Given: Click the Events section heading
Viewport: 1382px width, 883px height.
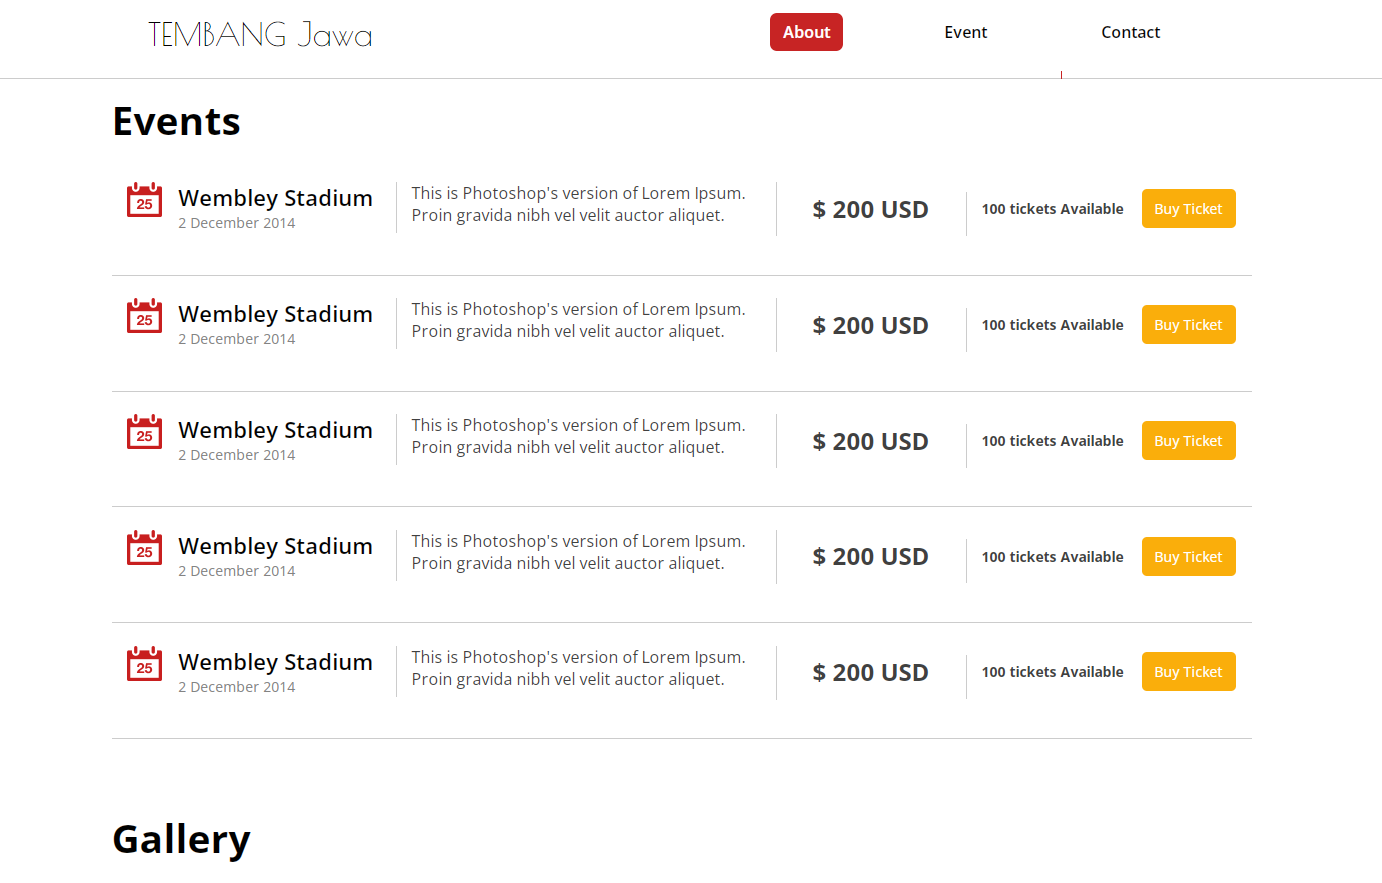Looking at the screenshot, I should [x=176, y=121].
